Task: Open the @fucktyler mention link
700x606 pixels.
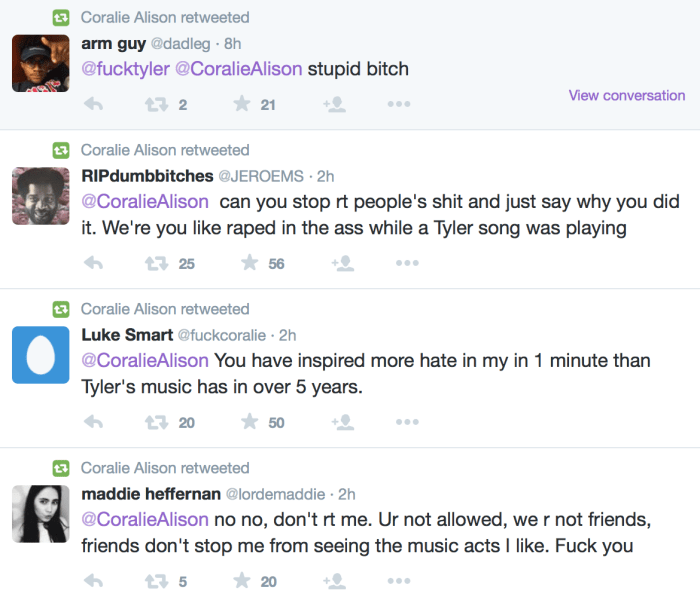Action: point(128,70)
